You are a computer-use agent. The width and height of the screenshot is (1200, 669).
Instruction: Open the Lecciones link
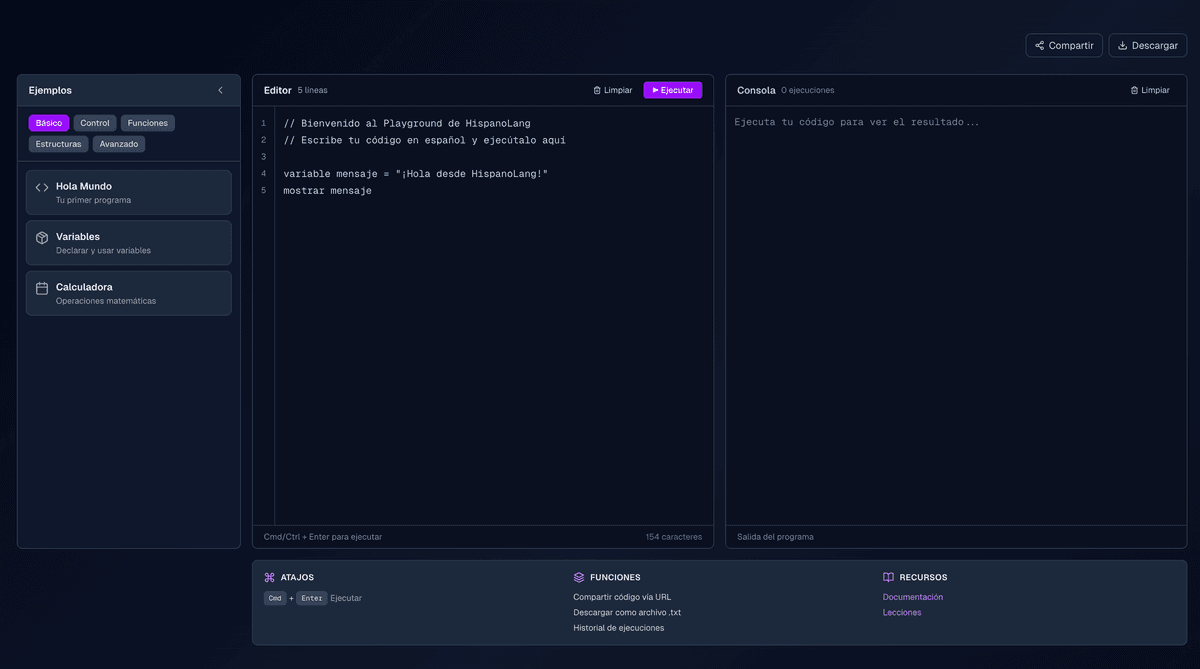pos(902,611)
